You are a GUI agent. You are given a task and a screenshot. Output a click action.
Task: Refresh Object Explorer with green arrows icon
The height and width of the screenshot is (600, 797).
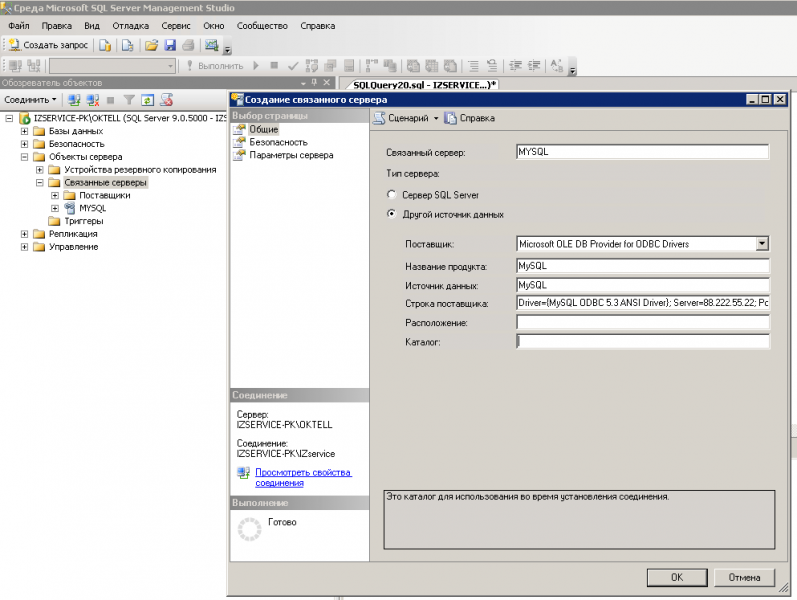(x=147, y=100)
